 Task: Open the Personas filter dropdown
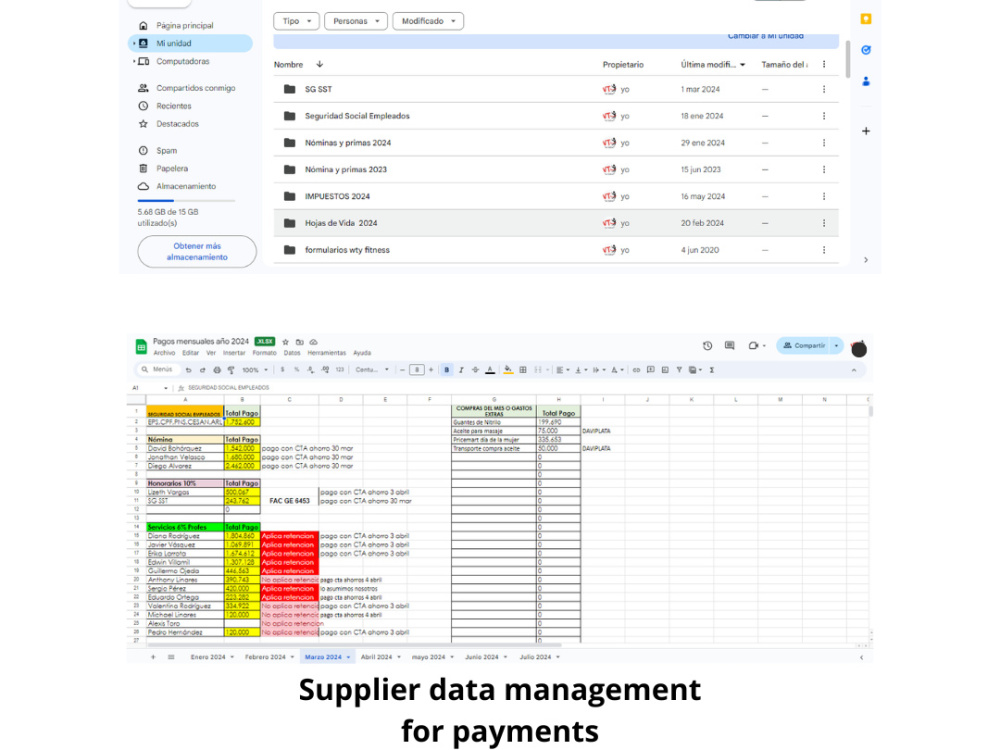tap(356, 21)
